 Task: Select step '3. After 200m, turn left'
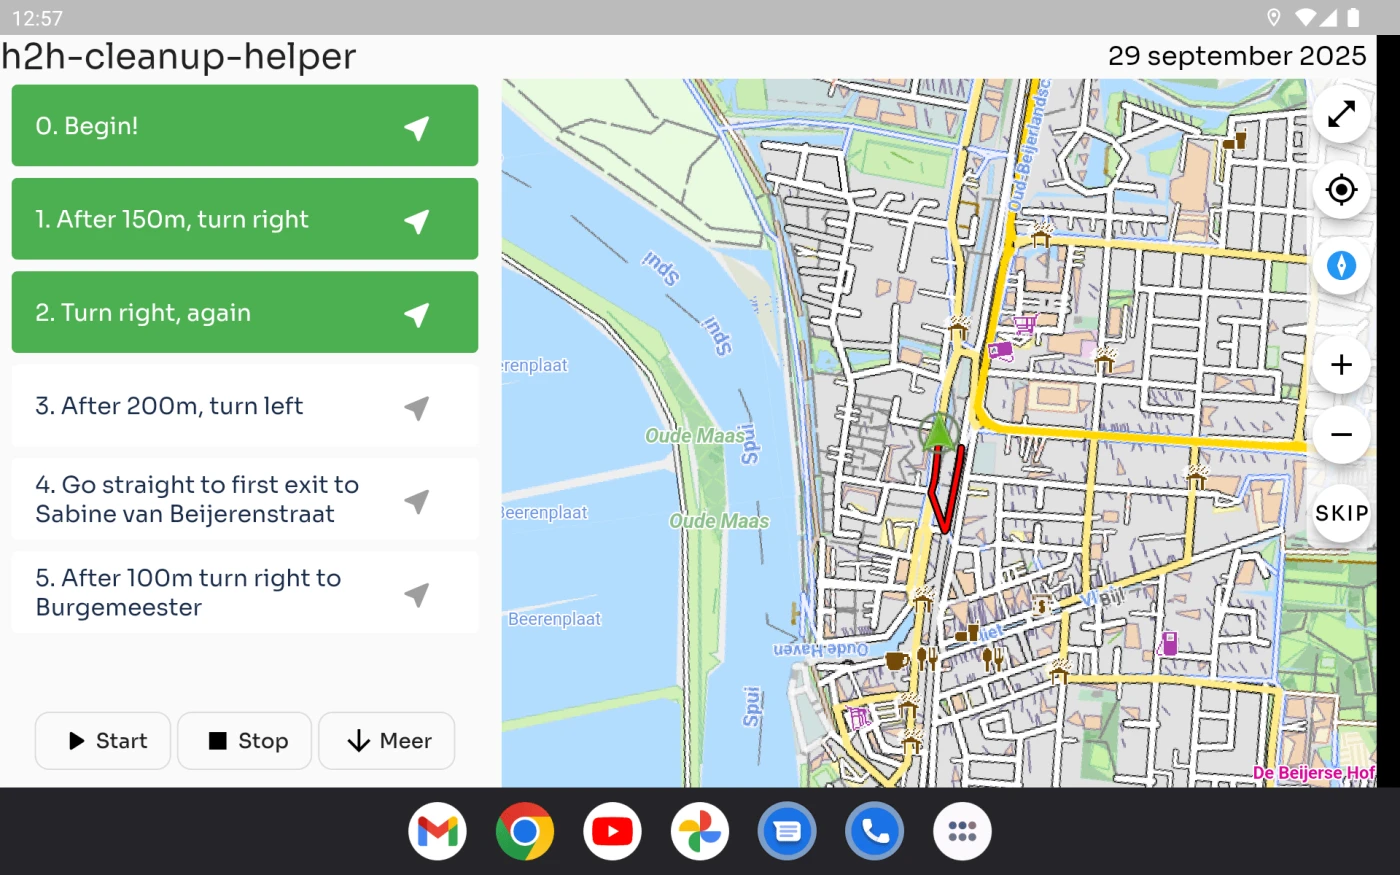click(x=245, y=406)
